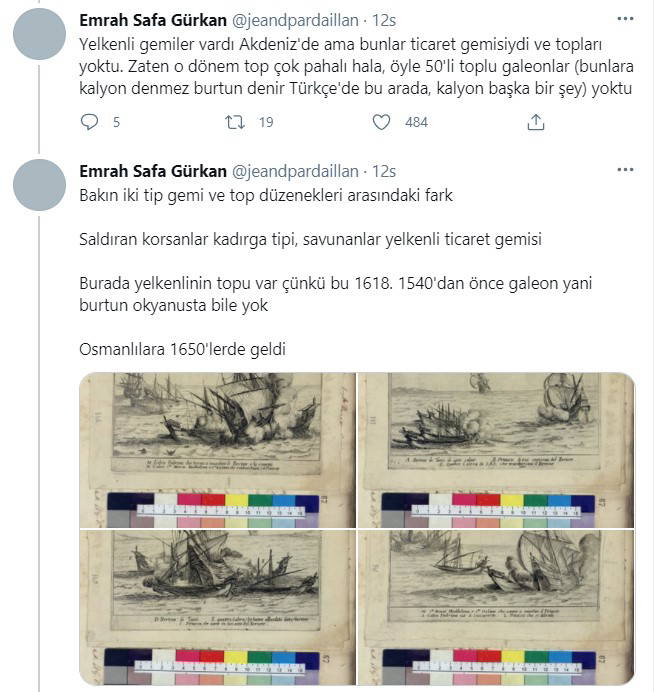
Task: Like the first tweet
Action: (x=381, y=122)
